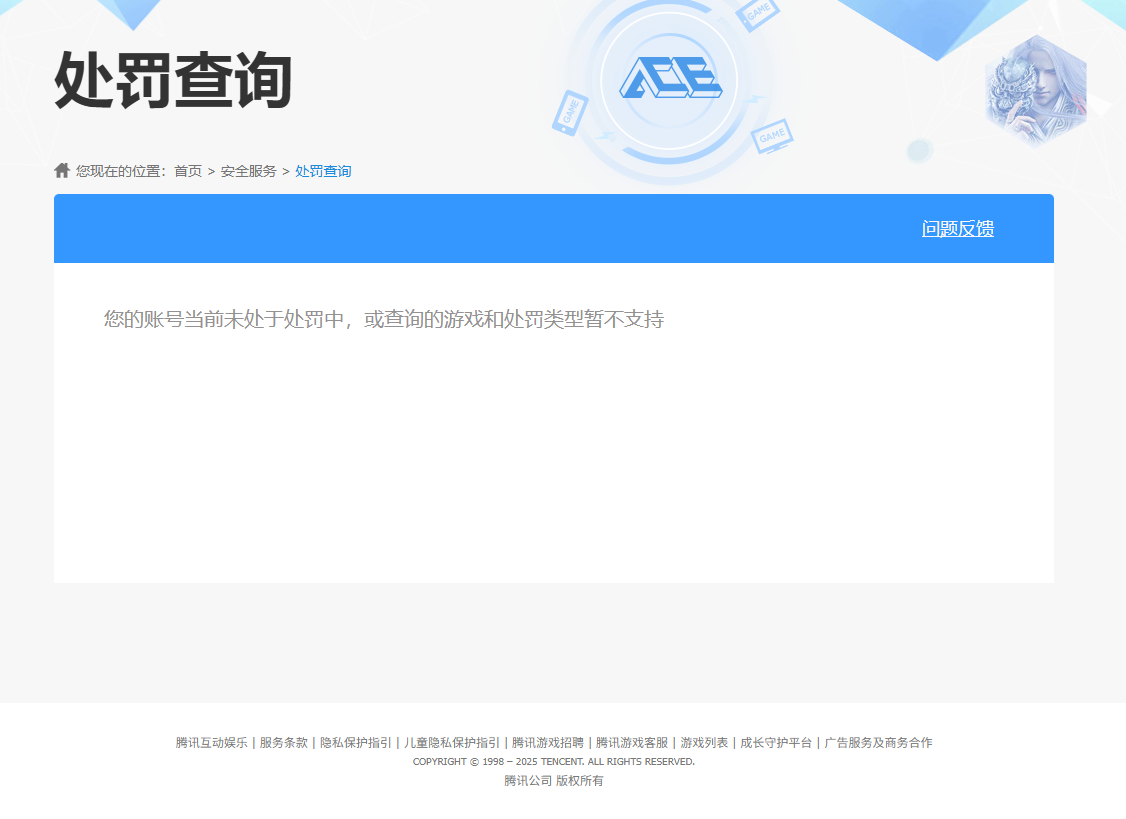Open 游戏列表 in the footer
Image resolution: width=1126 pixels, height=819 pixels.
704,743
